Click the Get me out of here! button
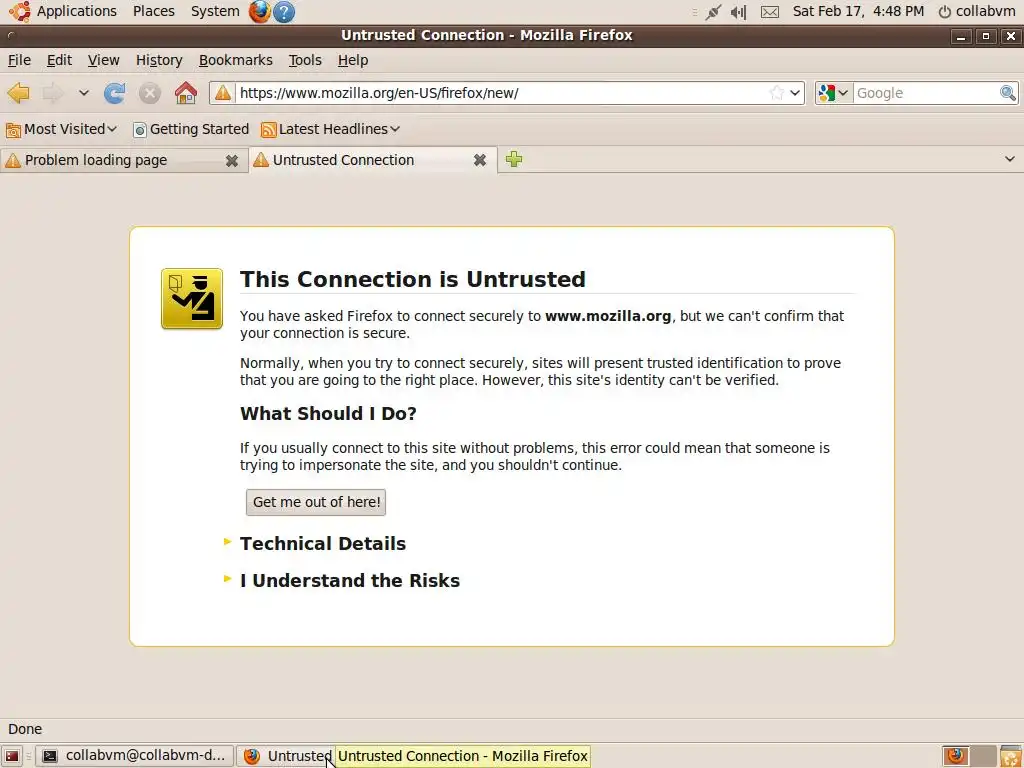 (316, 502)
